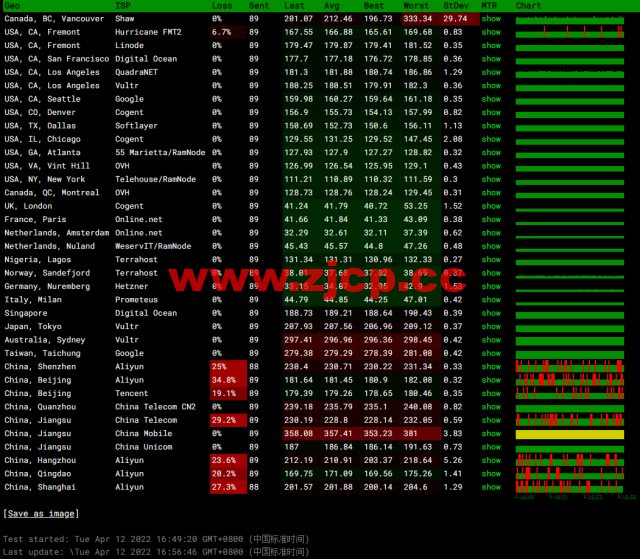
Task: Show MTR for Taiwan, Taichung Google row
Action: point(491,353)
